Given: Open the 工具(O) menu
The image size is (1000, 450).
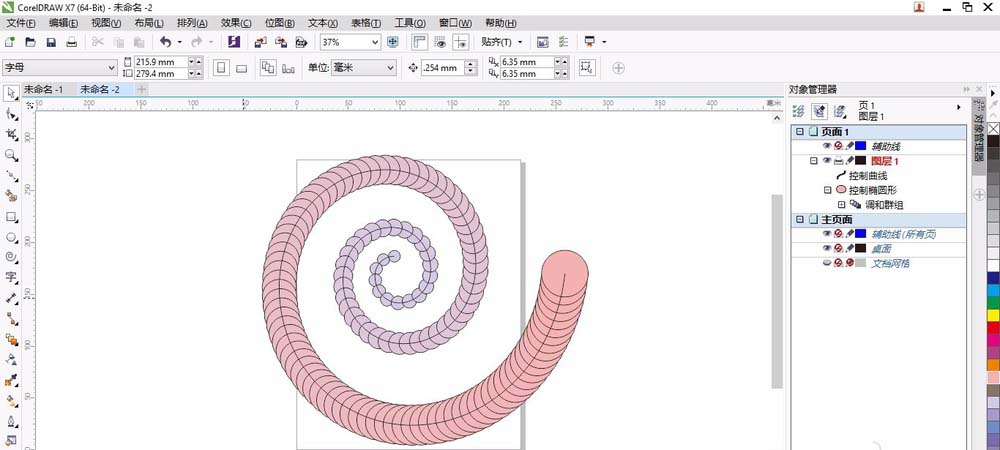Looking at the screenshot, I should click(x=409, y=23).
